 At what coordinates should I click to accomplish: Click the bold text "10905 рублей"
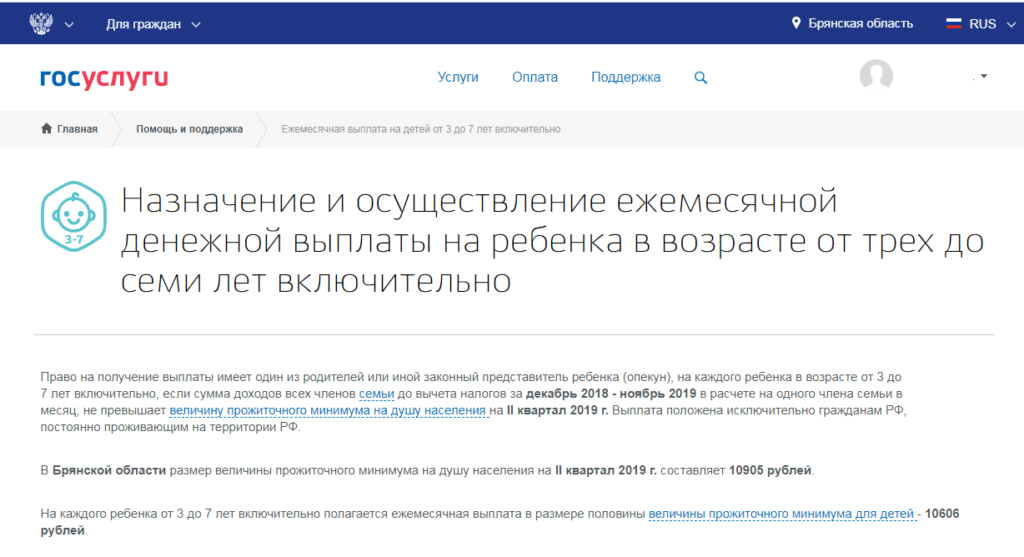770,470
